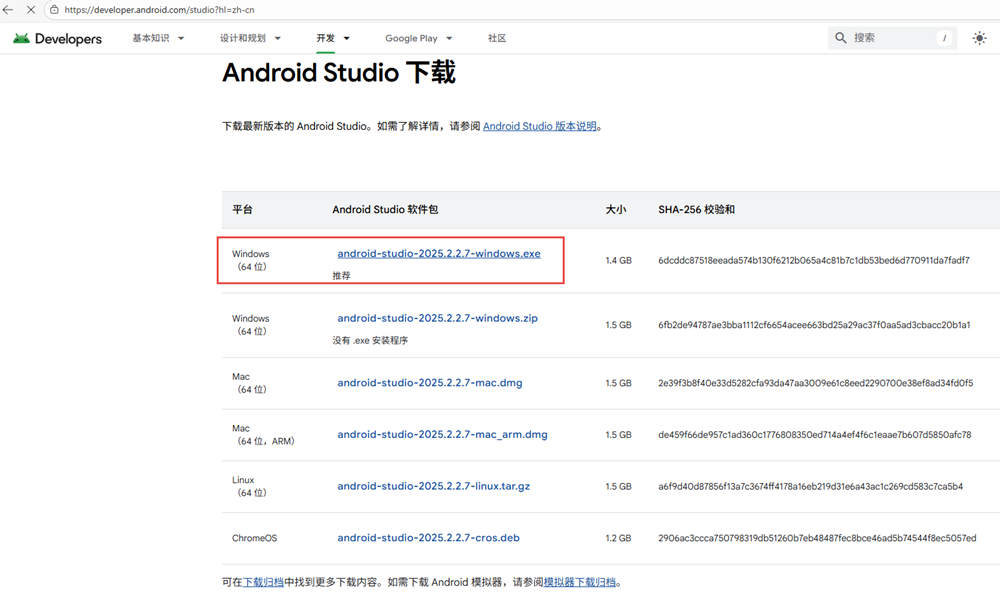Download the mac.dmg package
This screenshot has height=611, width=1000.
pos(429,383)
